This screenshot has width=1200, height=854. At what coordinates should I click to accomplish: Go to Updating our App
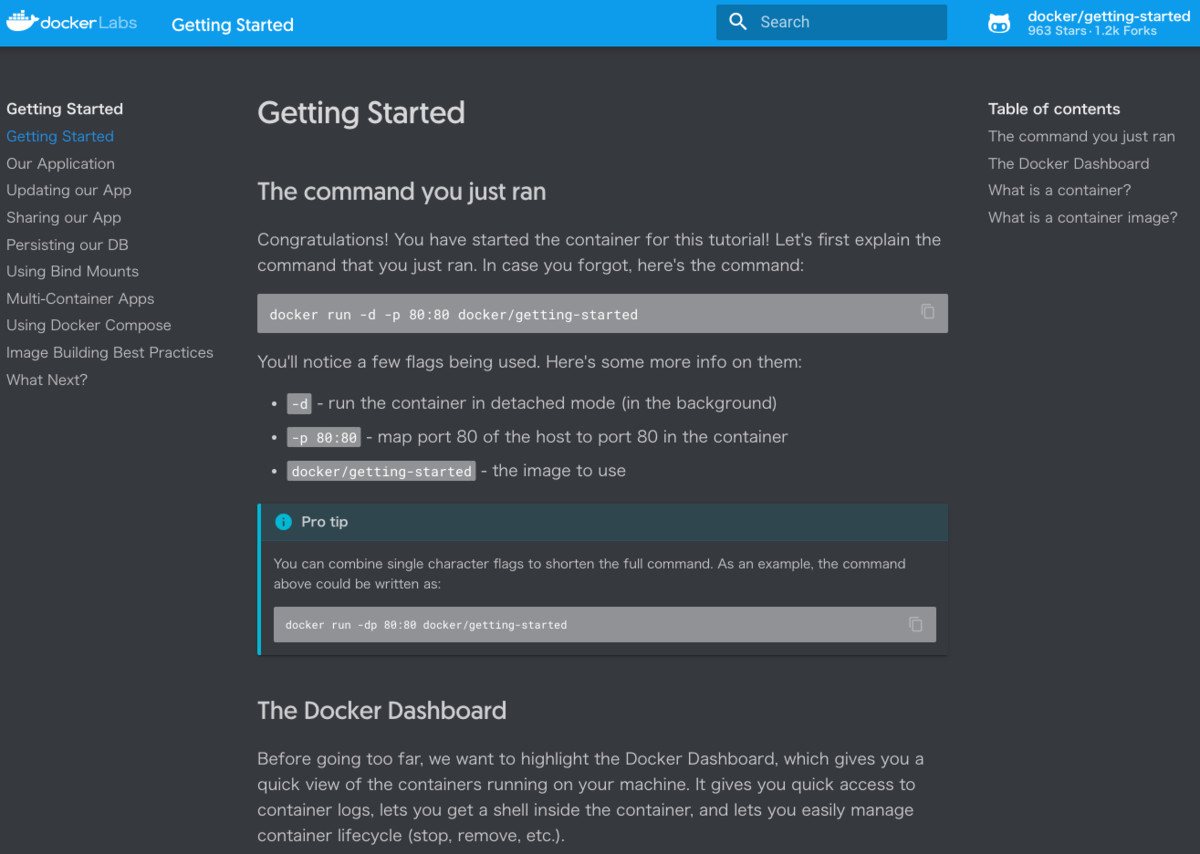69,190
